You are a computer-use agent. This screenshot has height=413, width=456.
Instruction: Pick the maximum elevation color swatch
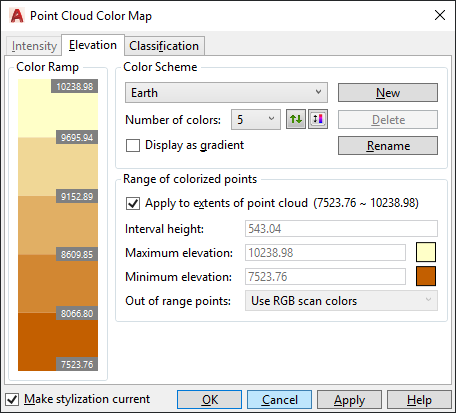pos(426,252)
